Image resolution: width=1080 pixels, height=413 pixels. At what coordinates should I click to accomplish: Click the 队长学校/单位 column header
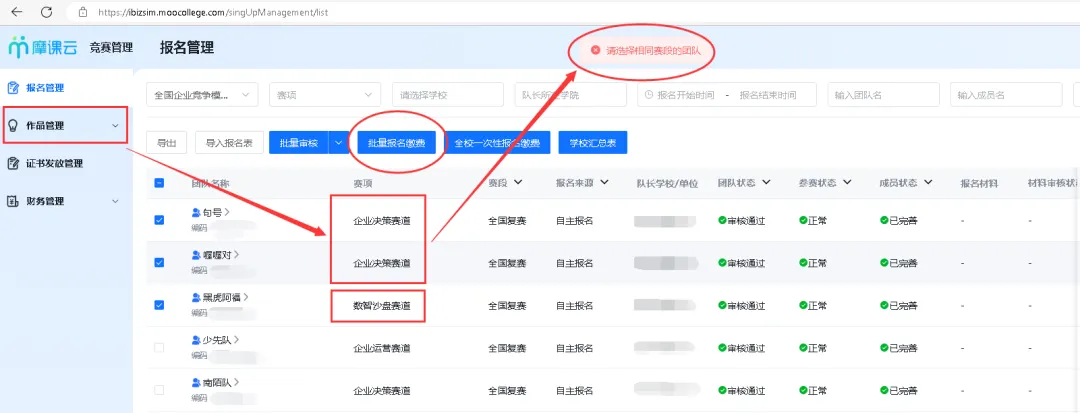click(667, 183)
